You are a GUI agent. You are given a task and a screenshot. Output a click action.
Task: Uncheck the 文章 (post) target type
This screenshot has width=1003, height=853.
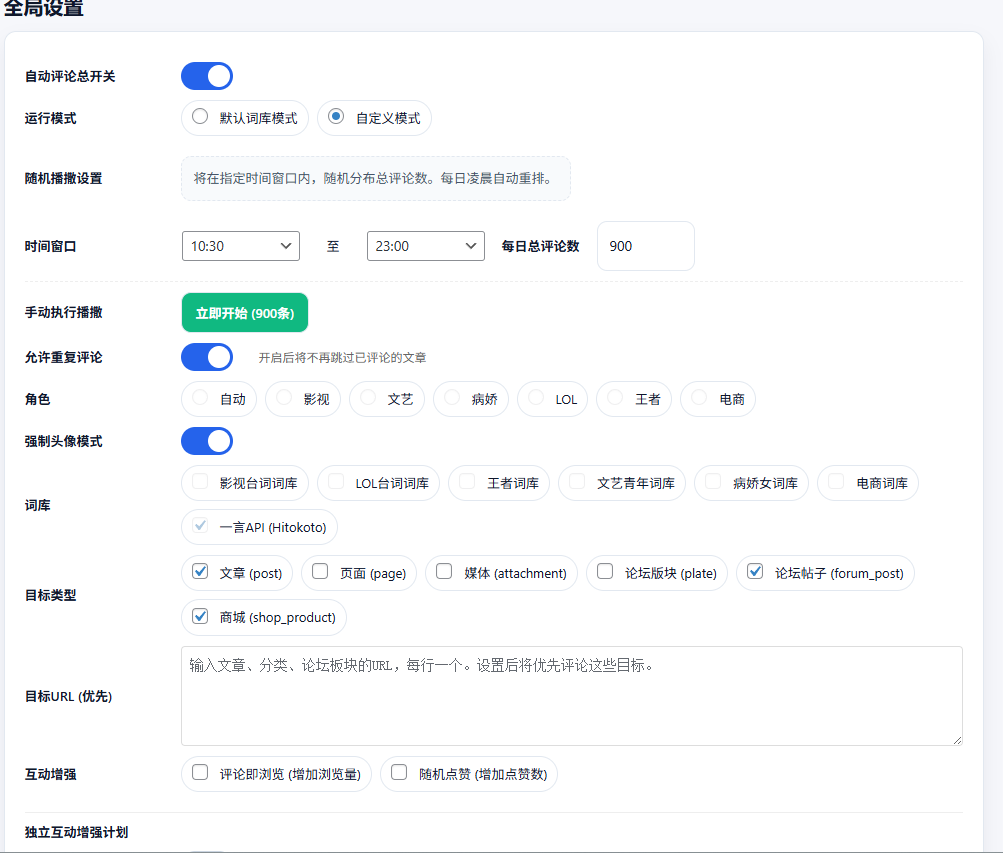200,573
